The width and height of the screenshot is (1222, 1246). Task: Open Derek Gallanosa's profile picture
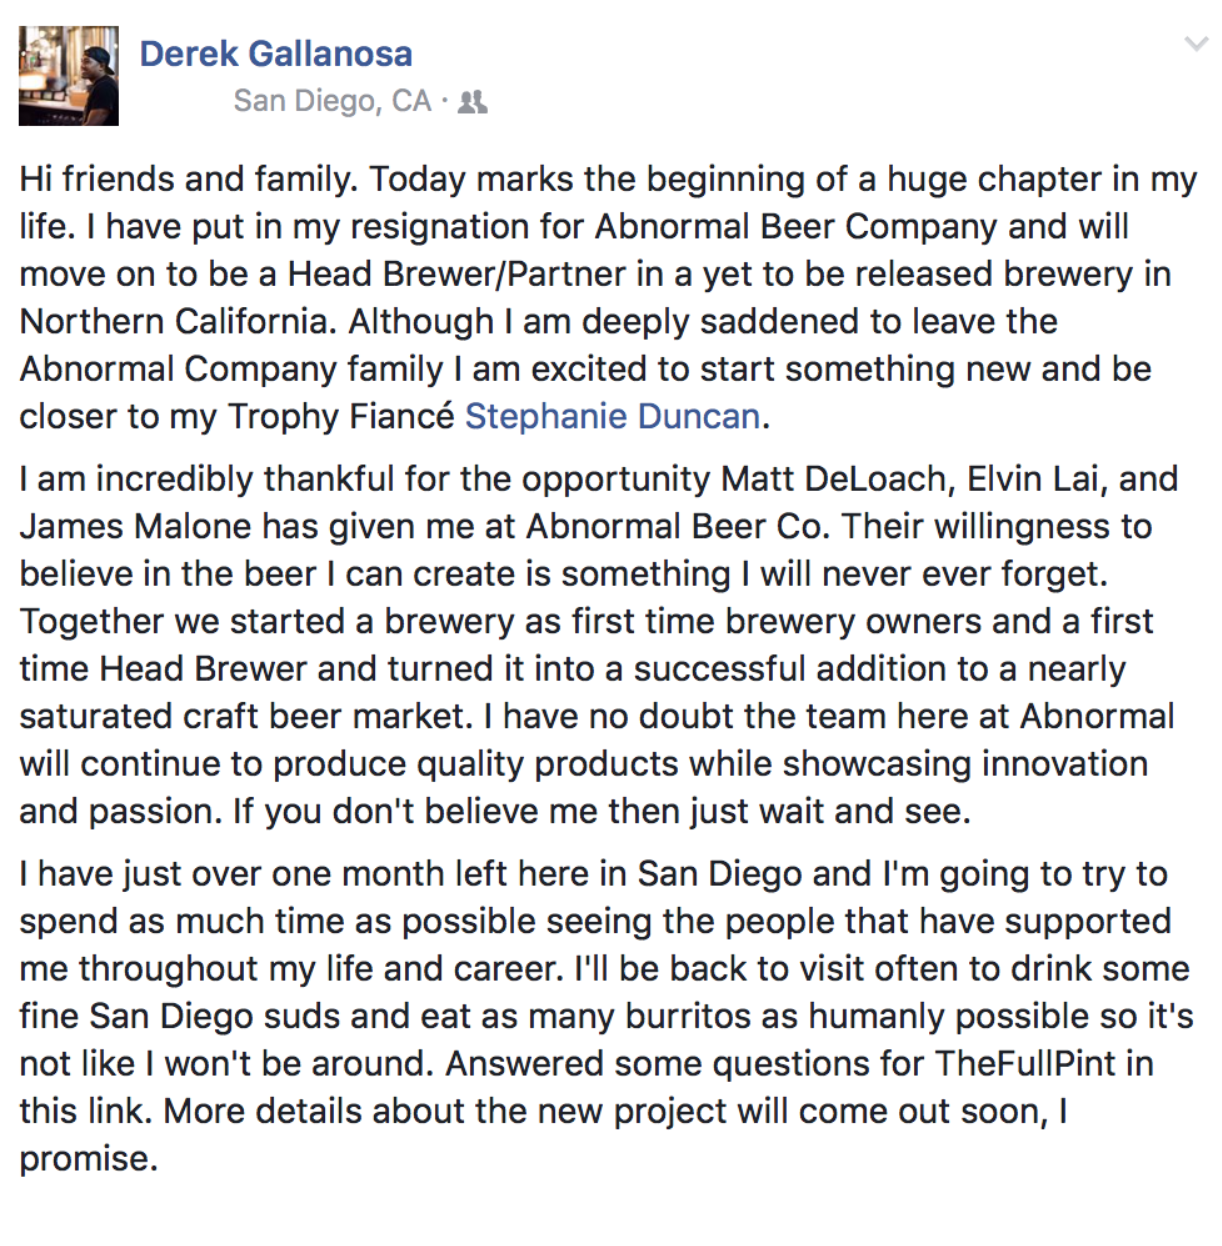coord(69,76)
